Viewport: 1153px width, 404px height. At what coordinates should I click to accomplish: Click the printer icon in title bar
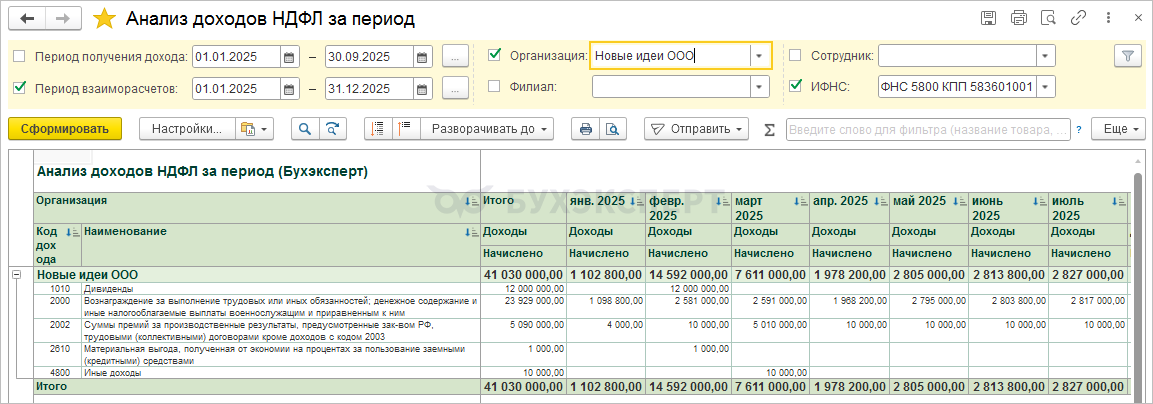coord(1019,18)
